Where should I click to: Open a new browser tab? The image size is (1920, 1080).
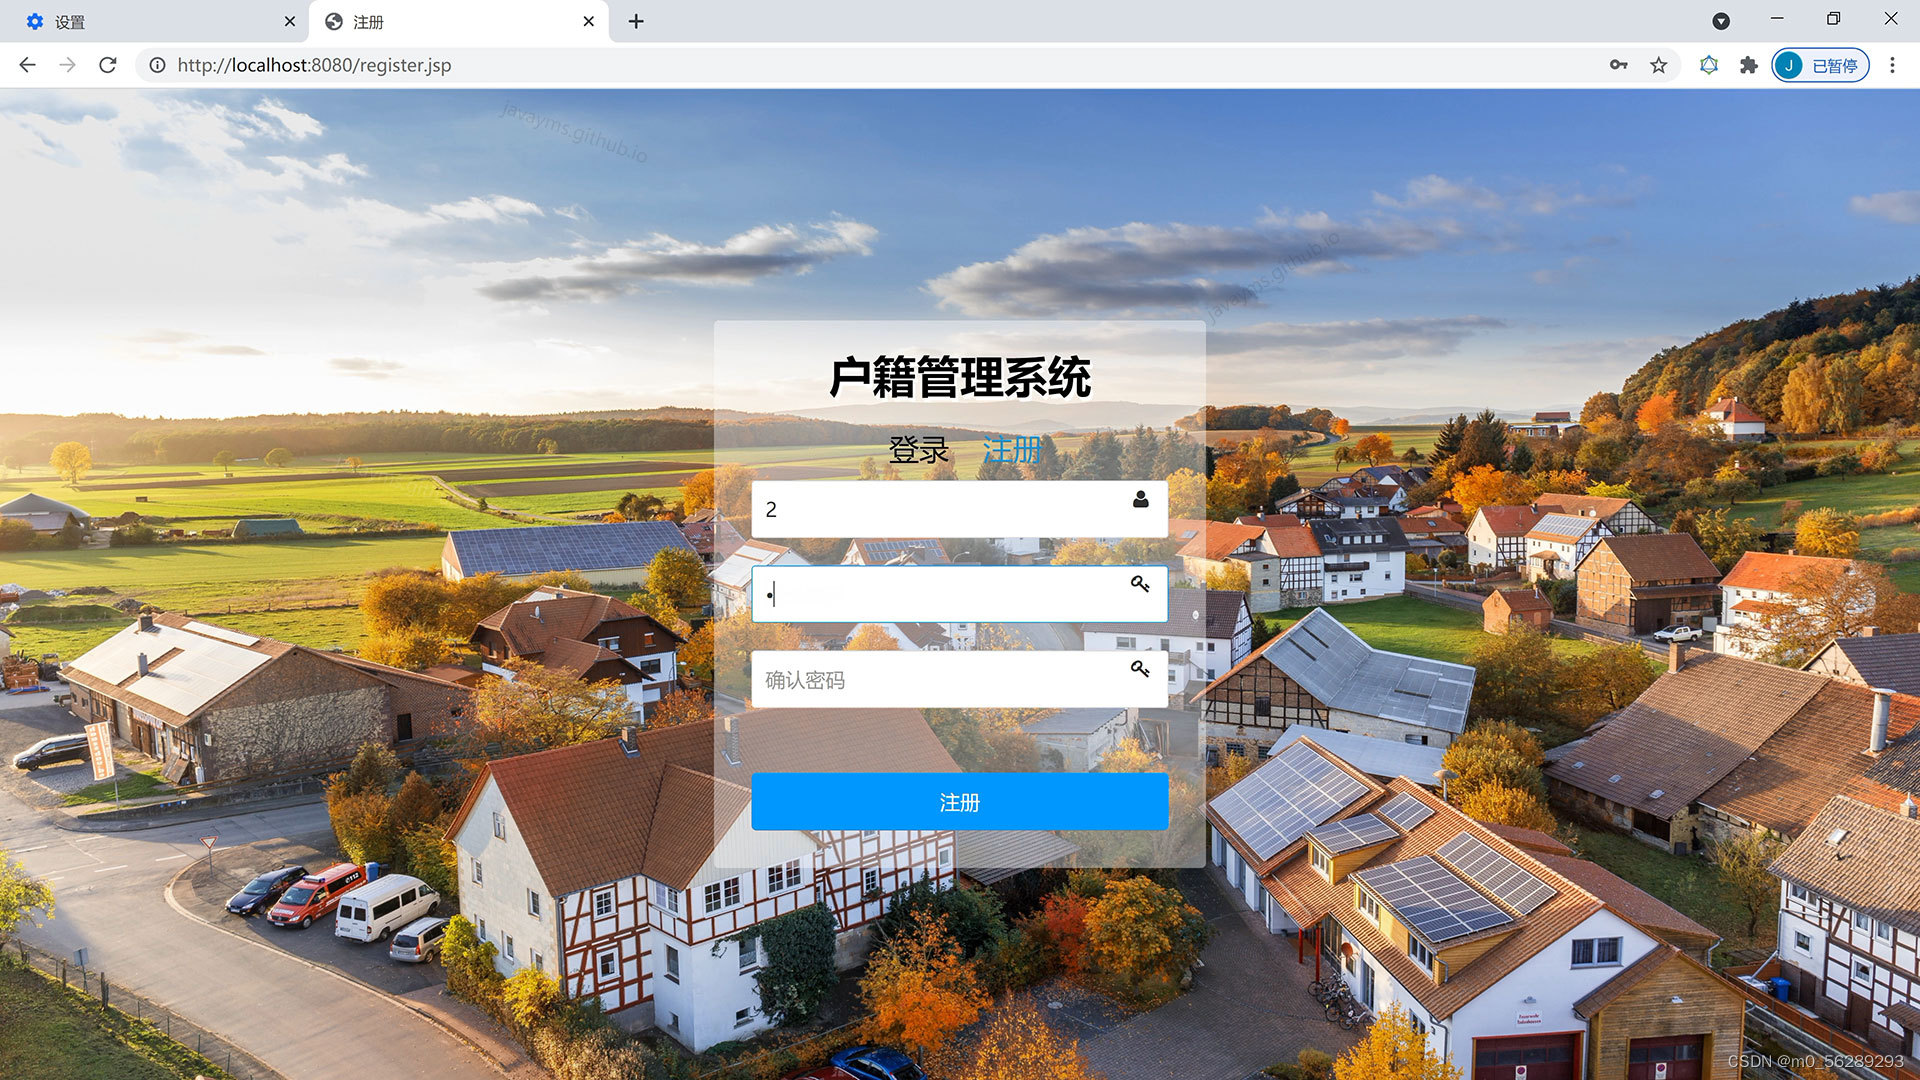(636, 21)
